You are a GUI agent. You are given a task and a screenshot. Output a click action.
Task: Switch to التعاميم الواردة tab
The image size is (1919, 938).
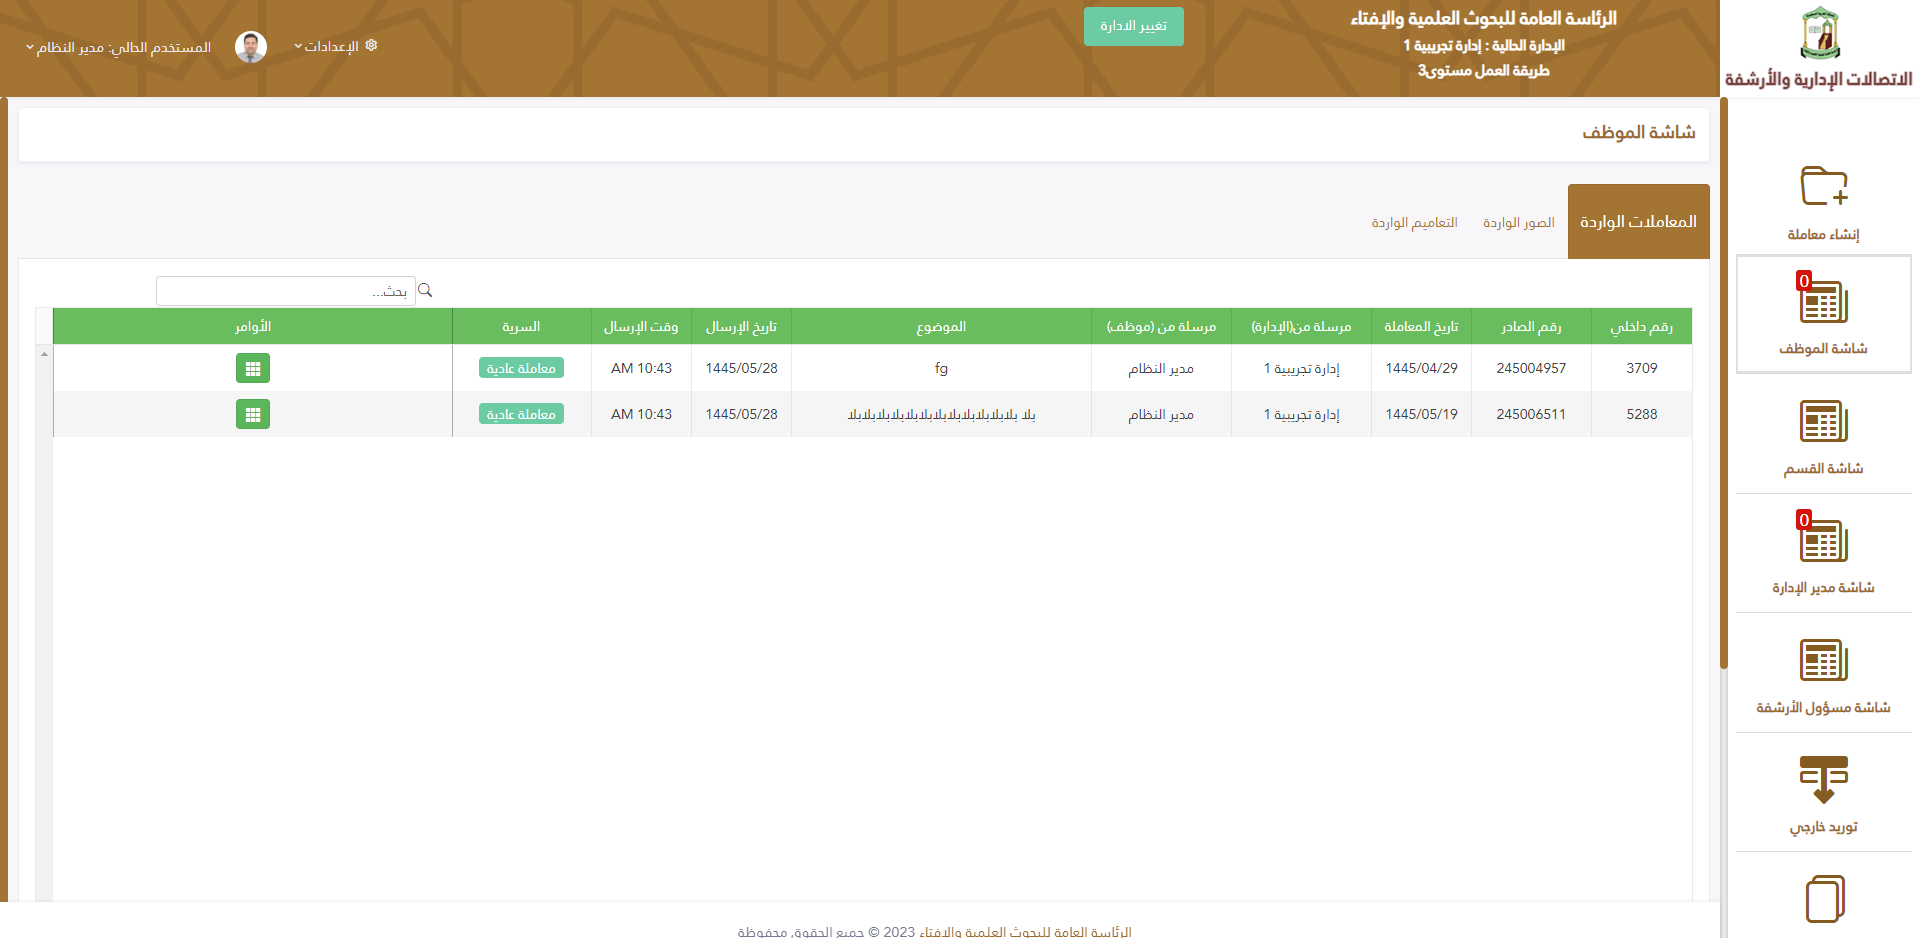1414,222
